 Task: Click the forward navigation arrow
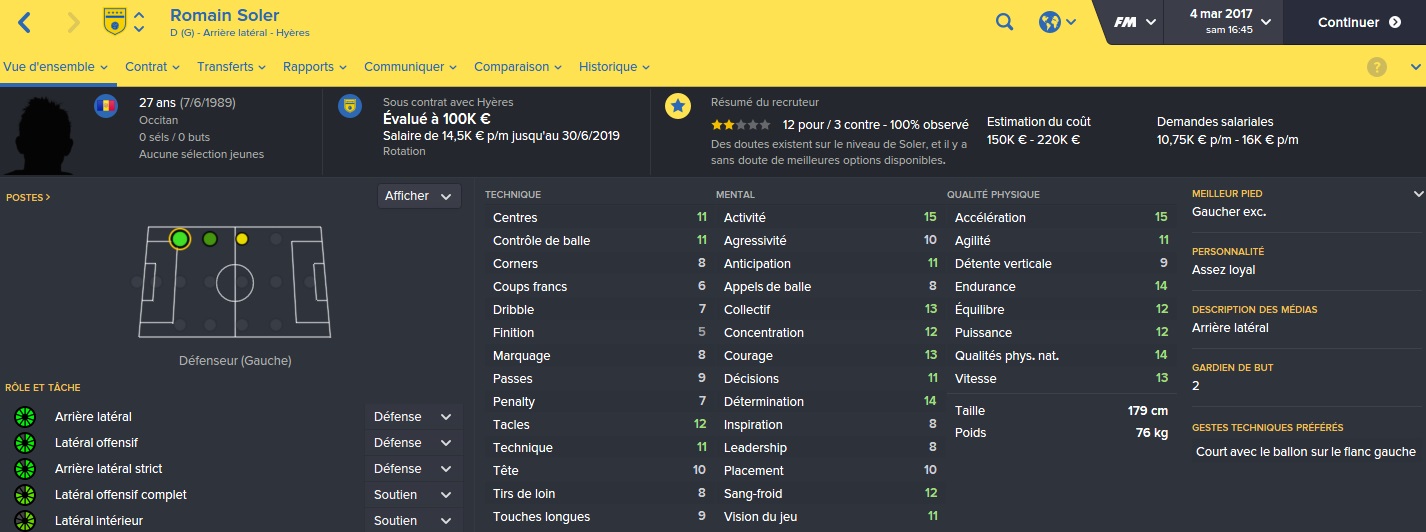(73, 22)
